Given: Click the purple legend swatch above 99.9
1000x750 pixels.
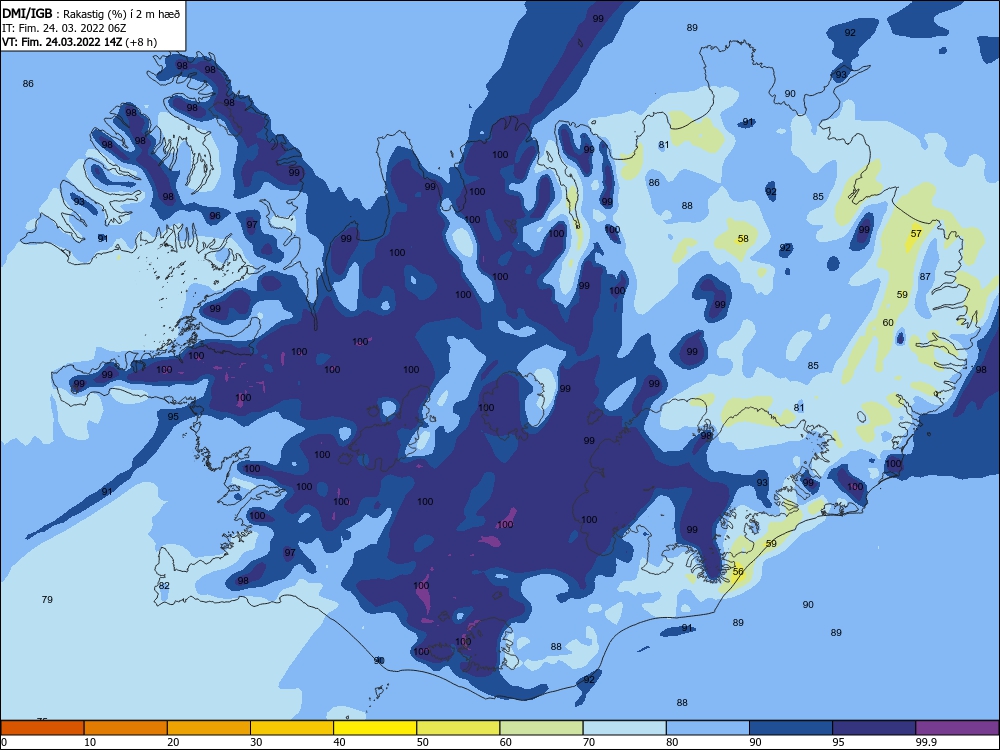Looking at the screenshot, I should pyautogui.click(x=957, y=728).
